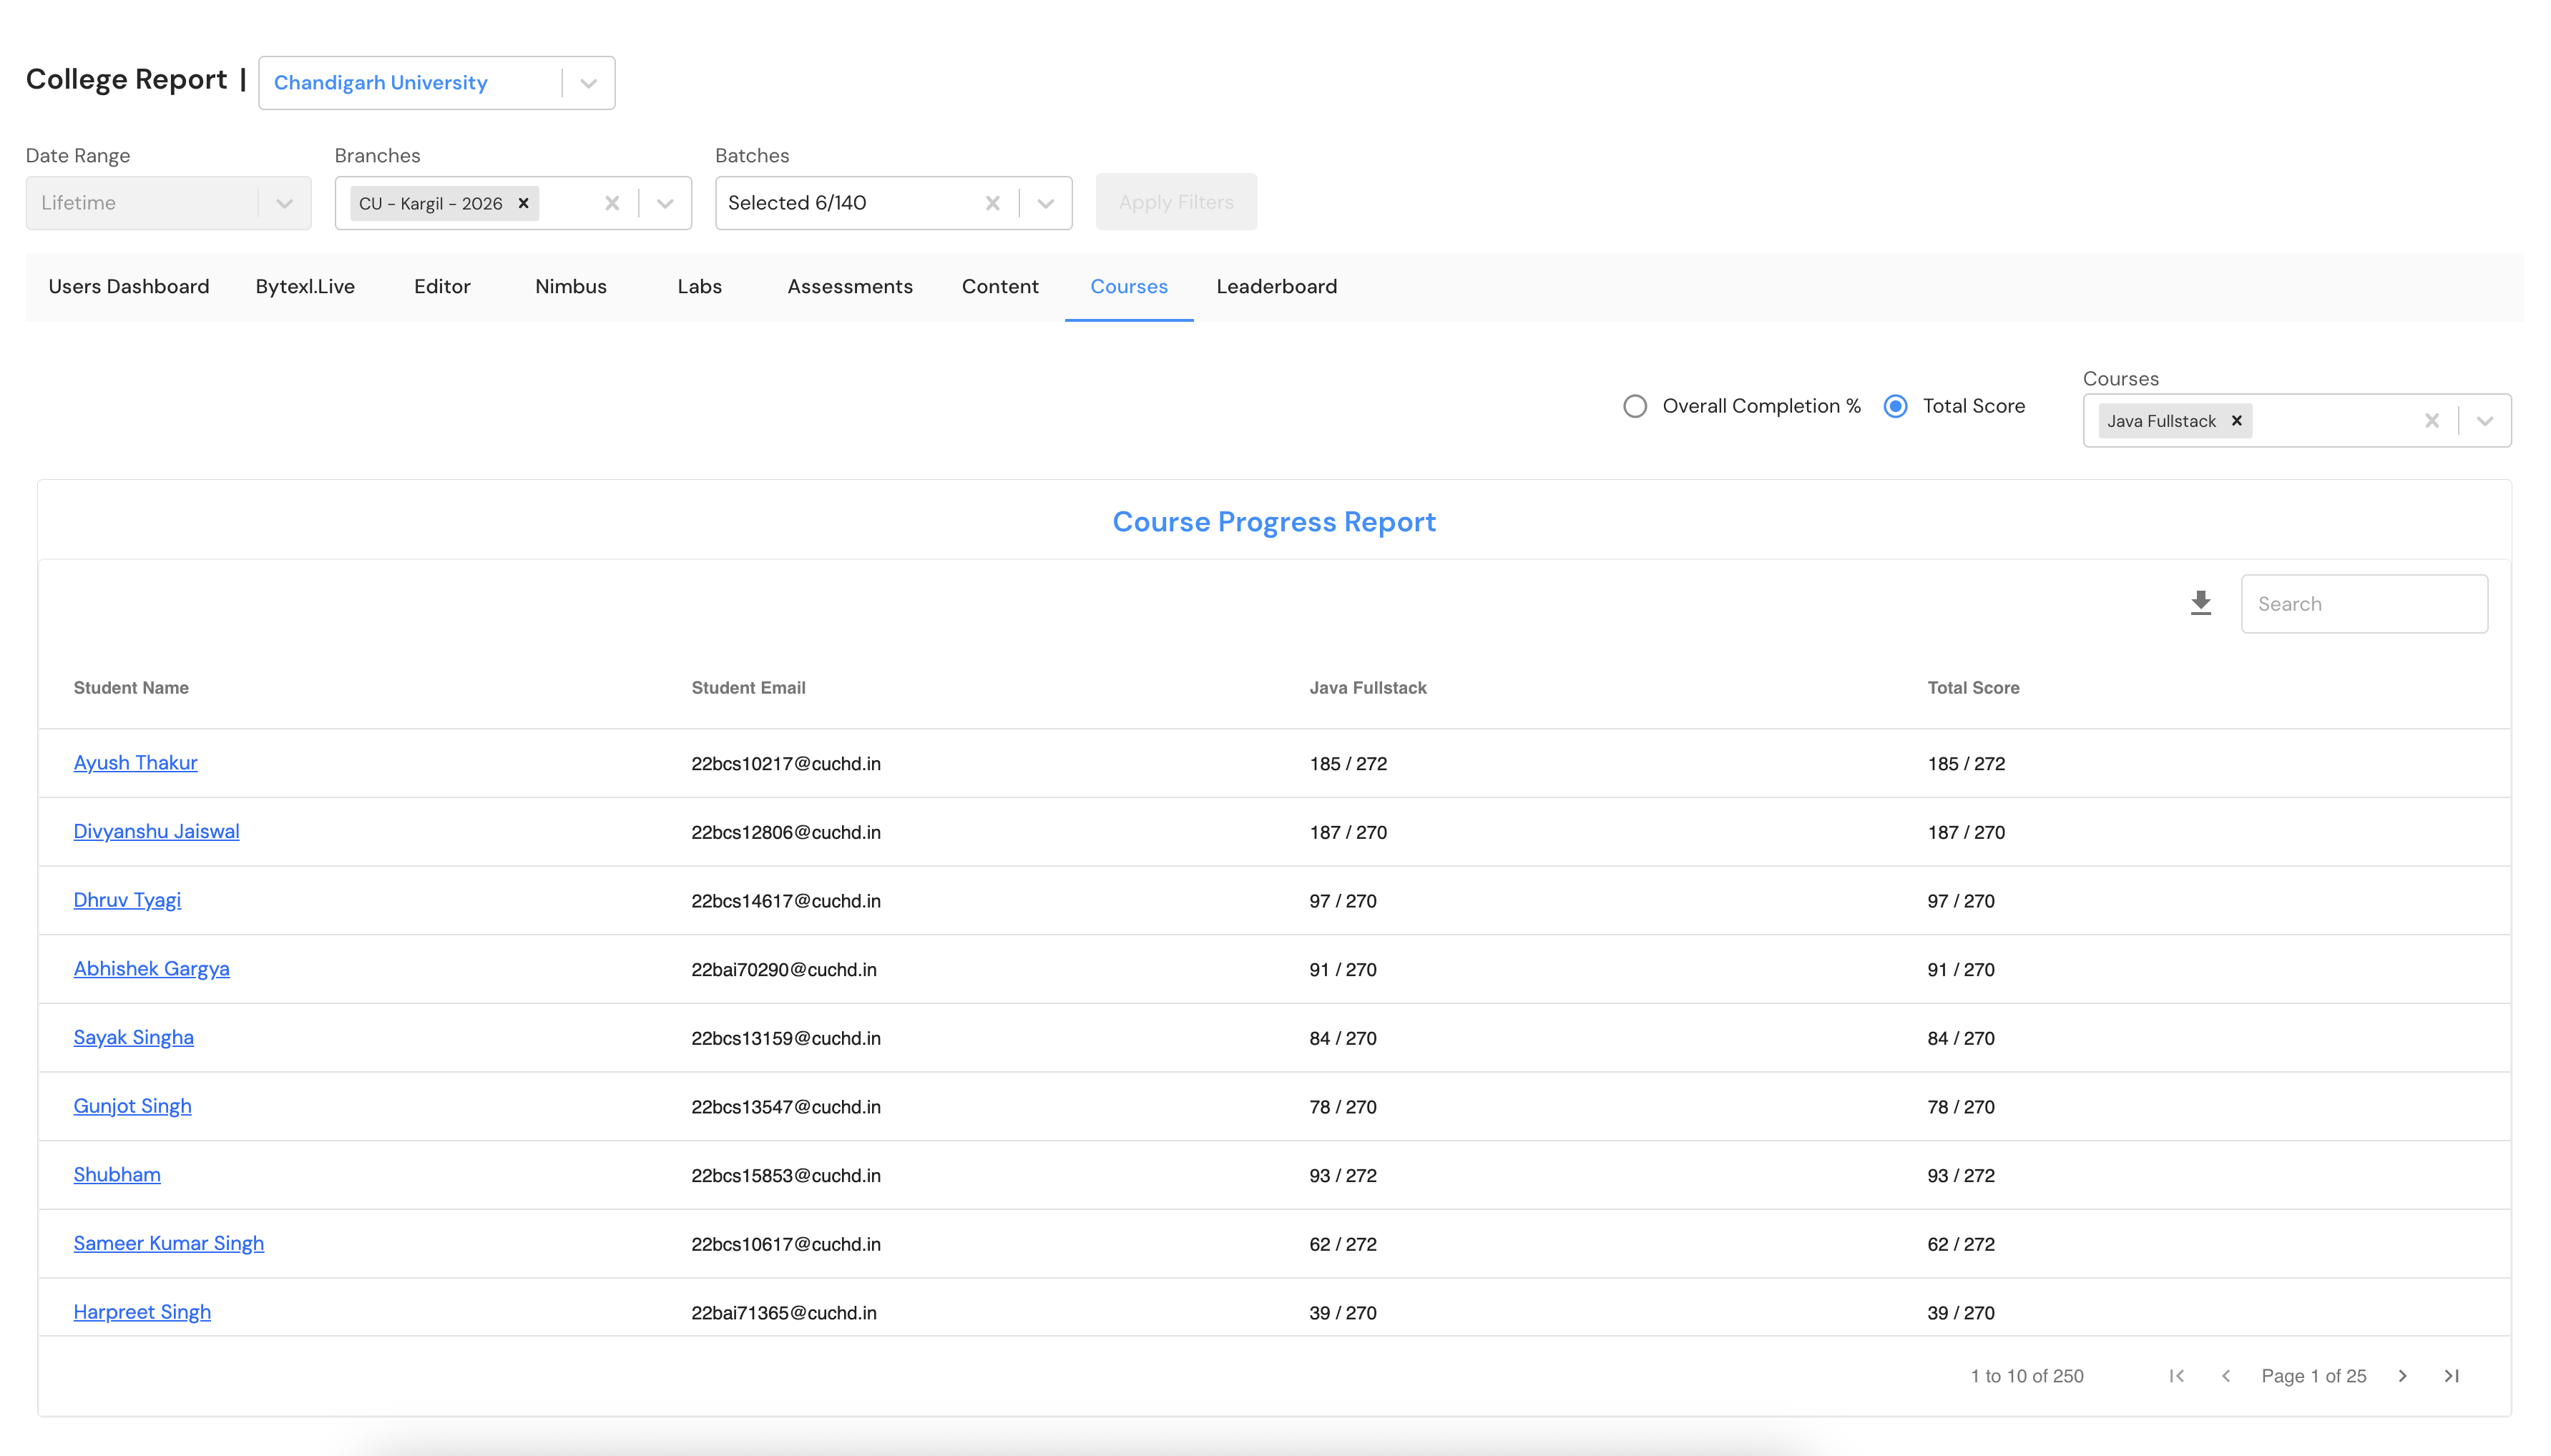The image size is (2551, 1456).
Task: Click the download report icon
Action: 2200,603
